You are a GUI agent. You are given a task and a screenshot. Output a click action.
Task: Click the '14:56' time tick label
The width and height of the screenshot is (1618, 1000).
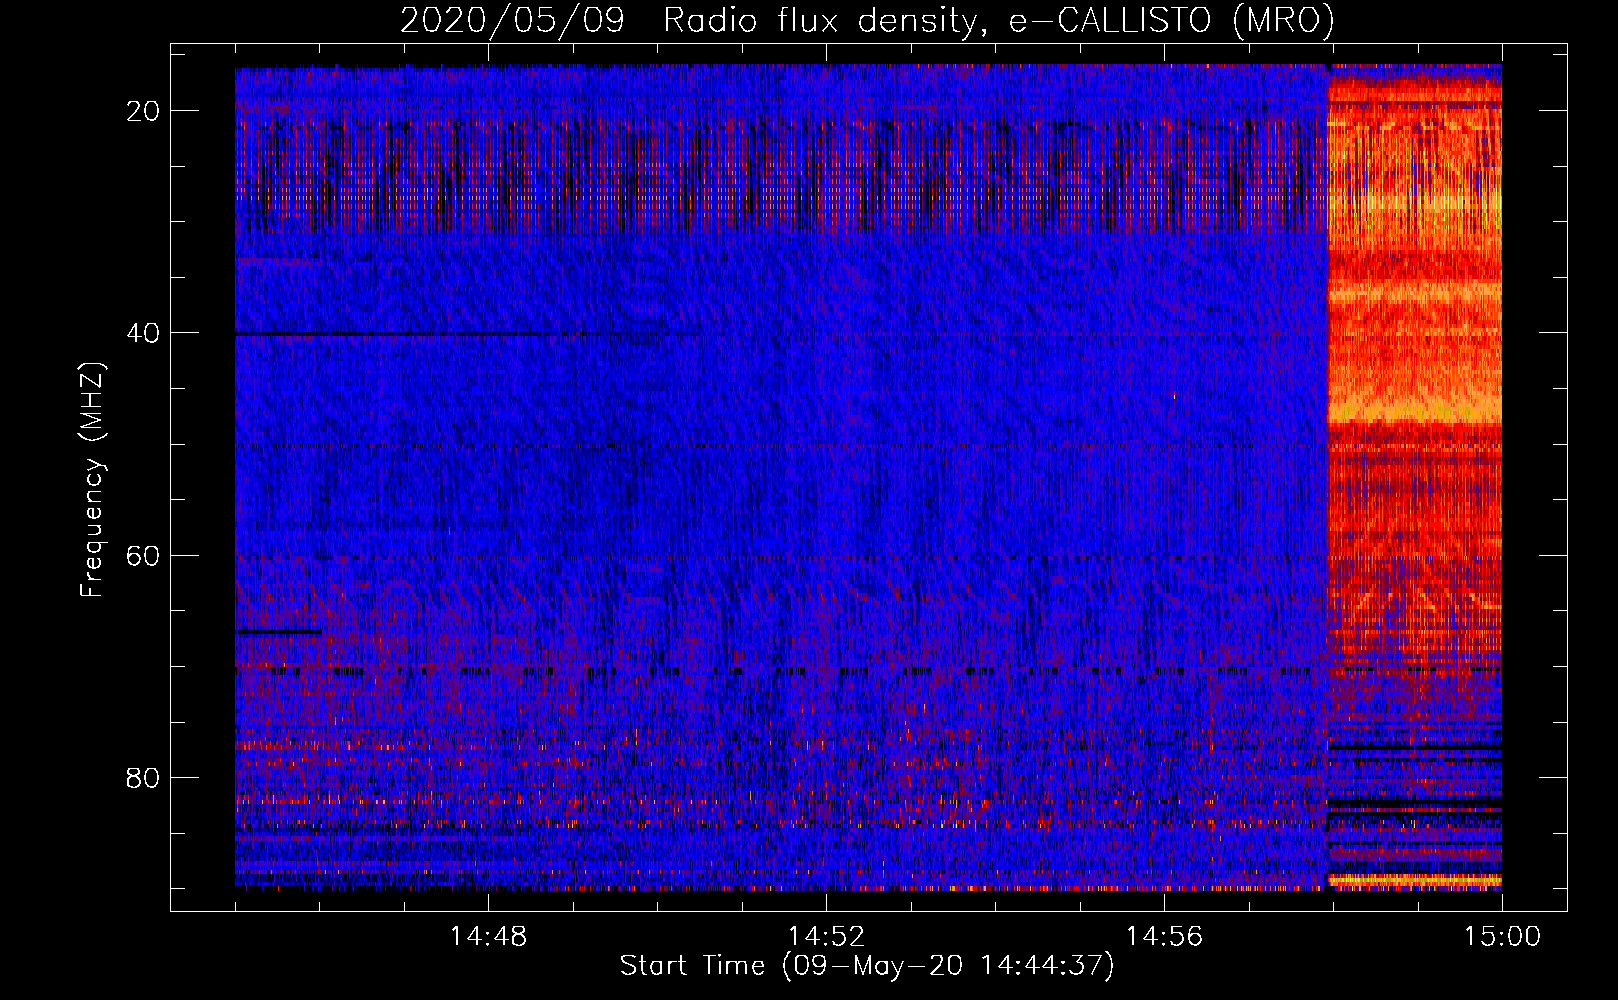pyautogui.click(x=1164, y=937)
